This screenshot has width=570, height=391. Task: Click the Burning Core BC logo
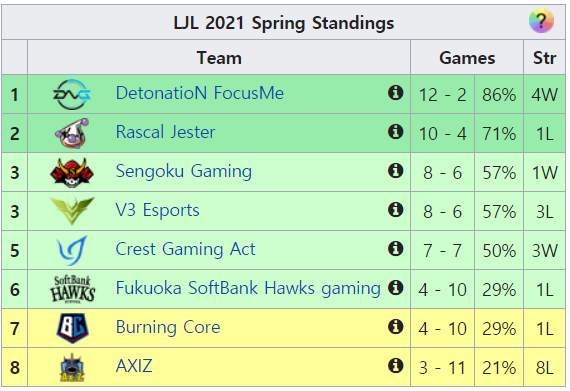coord(72,328)
